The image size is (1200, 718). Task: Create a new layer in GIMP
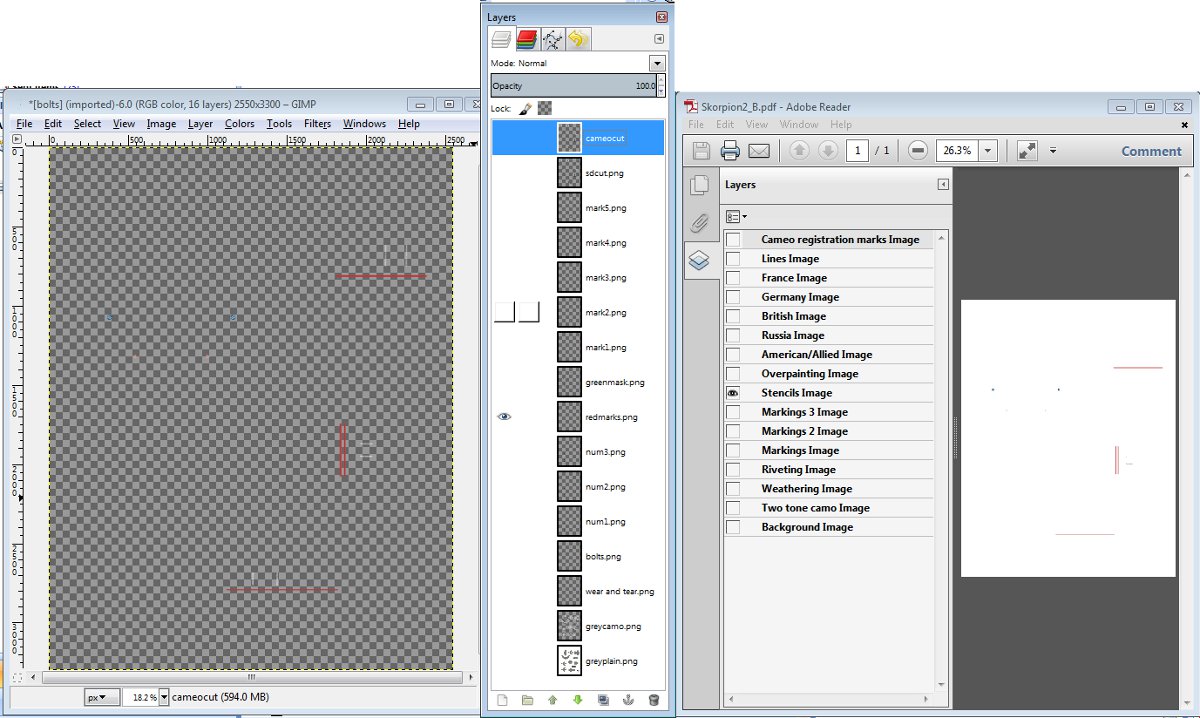pos(503,700)
